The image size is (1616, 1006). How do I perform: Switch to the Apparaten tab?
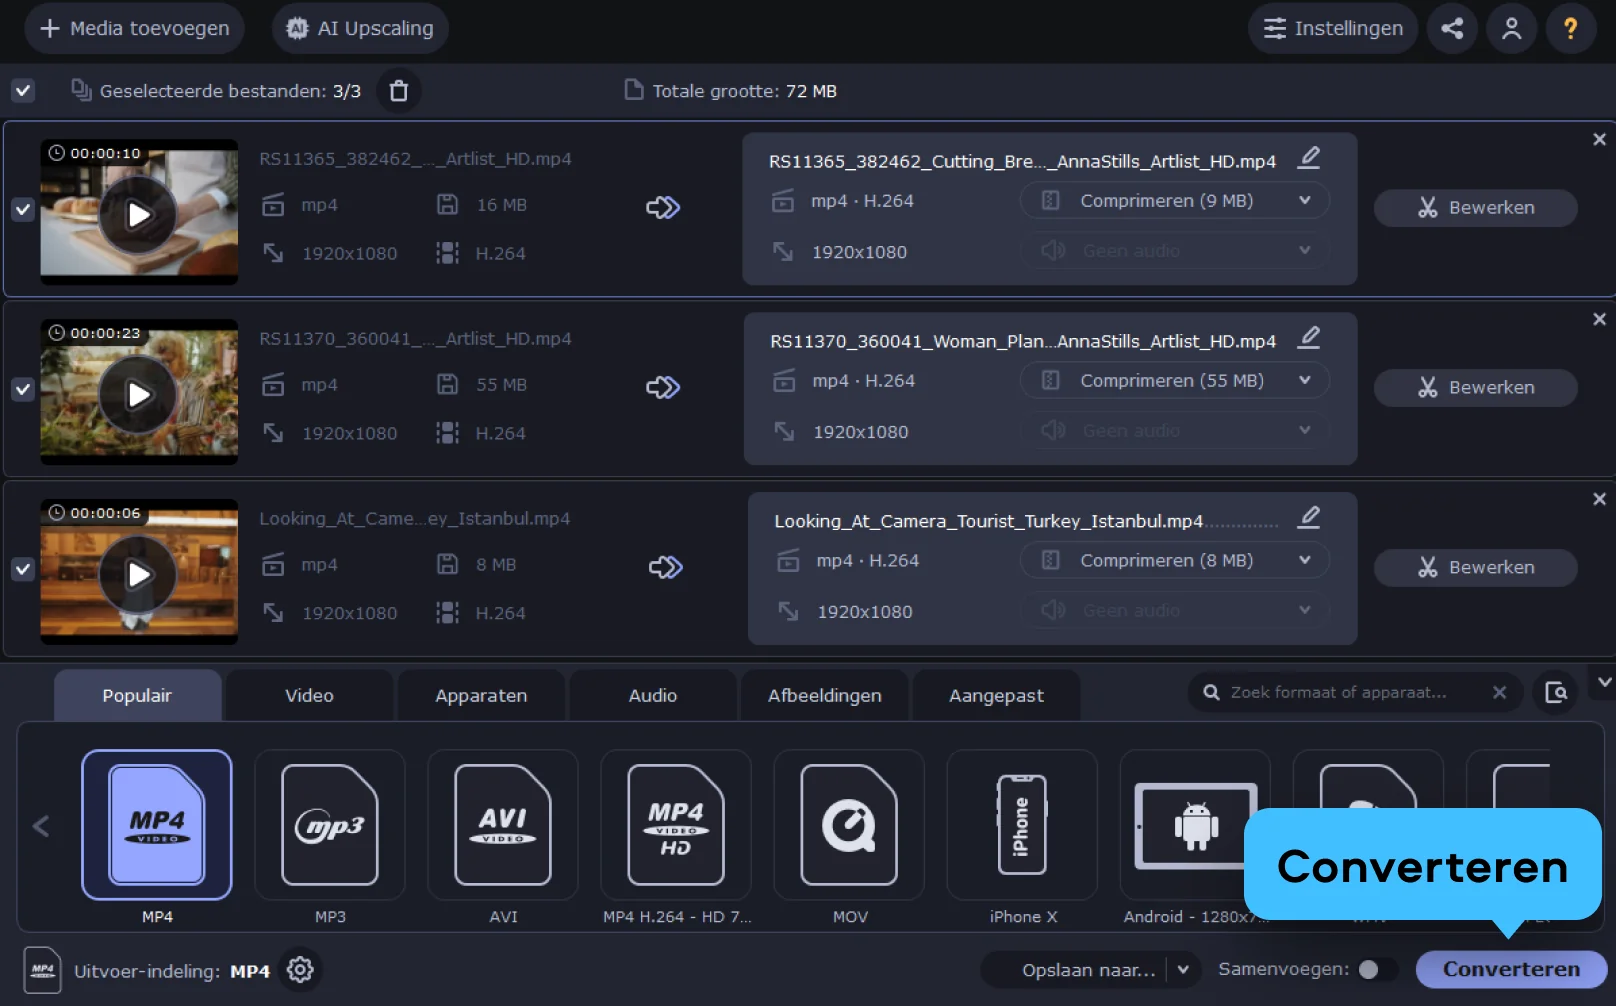click(x=481, y=696)
